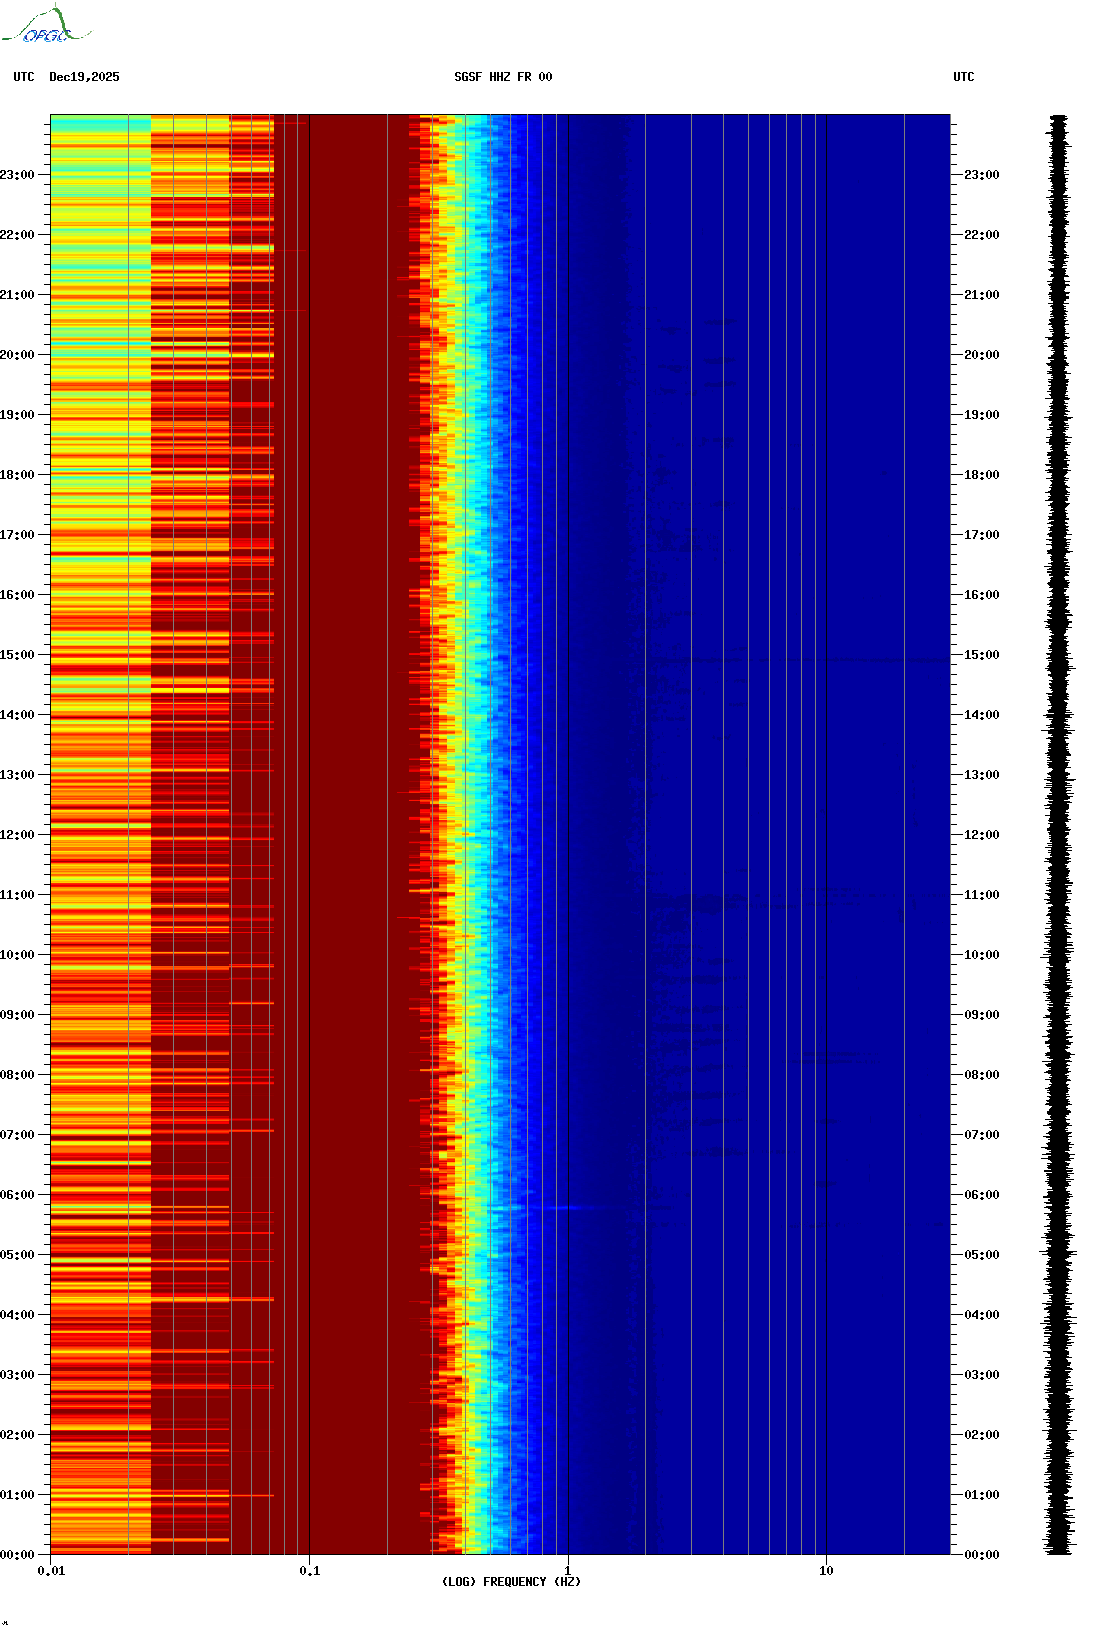Click the left 23:00 time label
The image size is (1102, 1634).
coord(17,175)
